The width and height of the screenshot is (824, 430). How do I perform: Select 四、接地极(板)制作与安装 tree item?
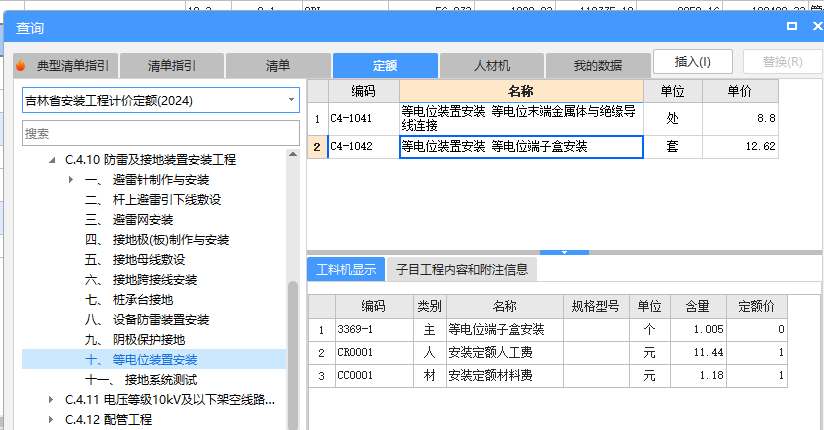pos(157,240)
